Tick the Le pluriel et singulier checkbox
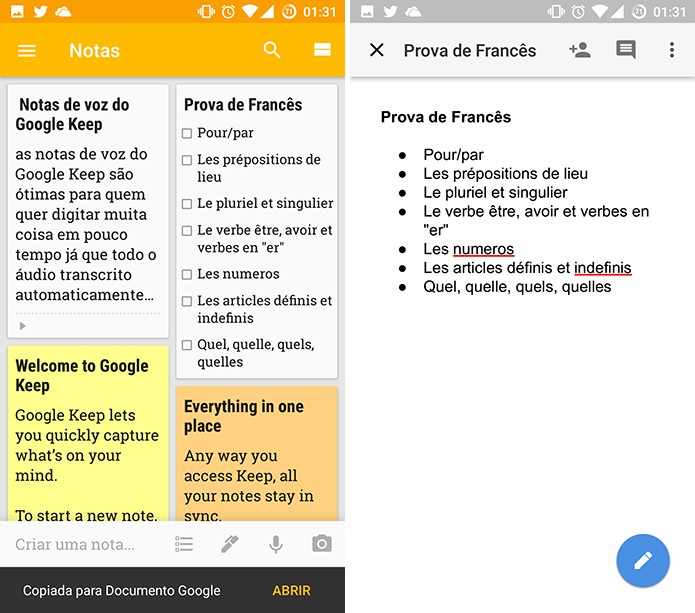The width and height of the screenshot is (695, 613). [x=187, y=204]
